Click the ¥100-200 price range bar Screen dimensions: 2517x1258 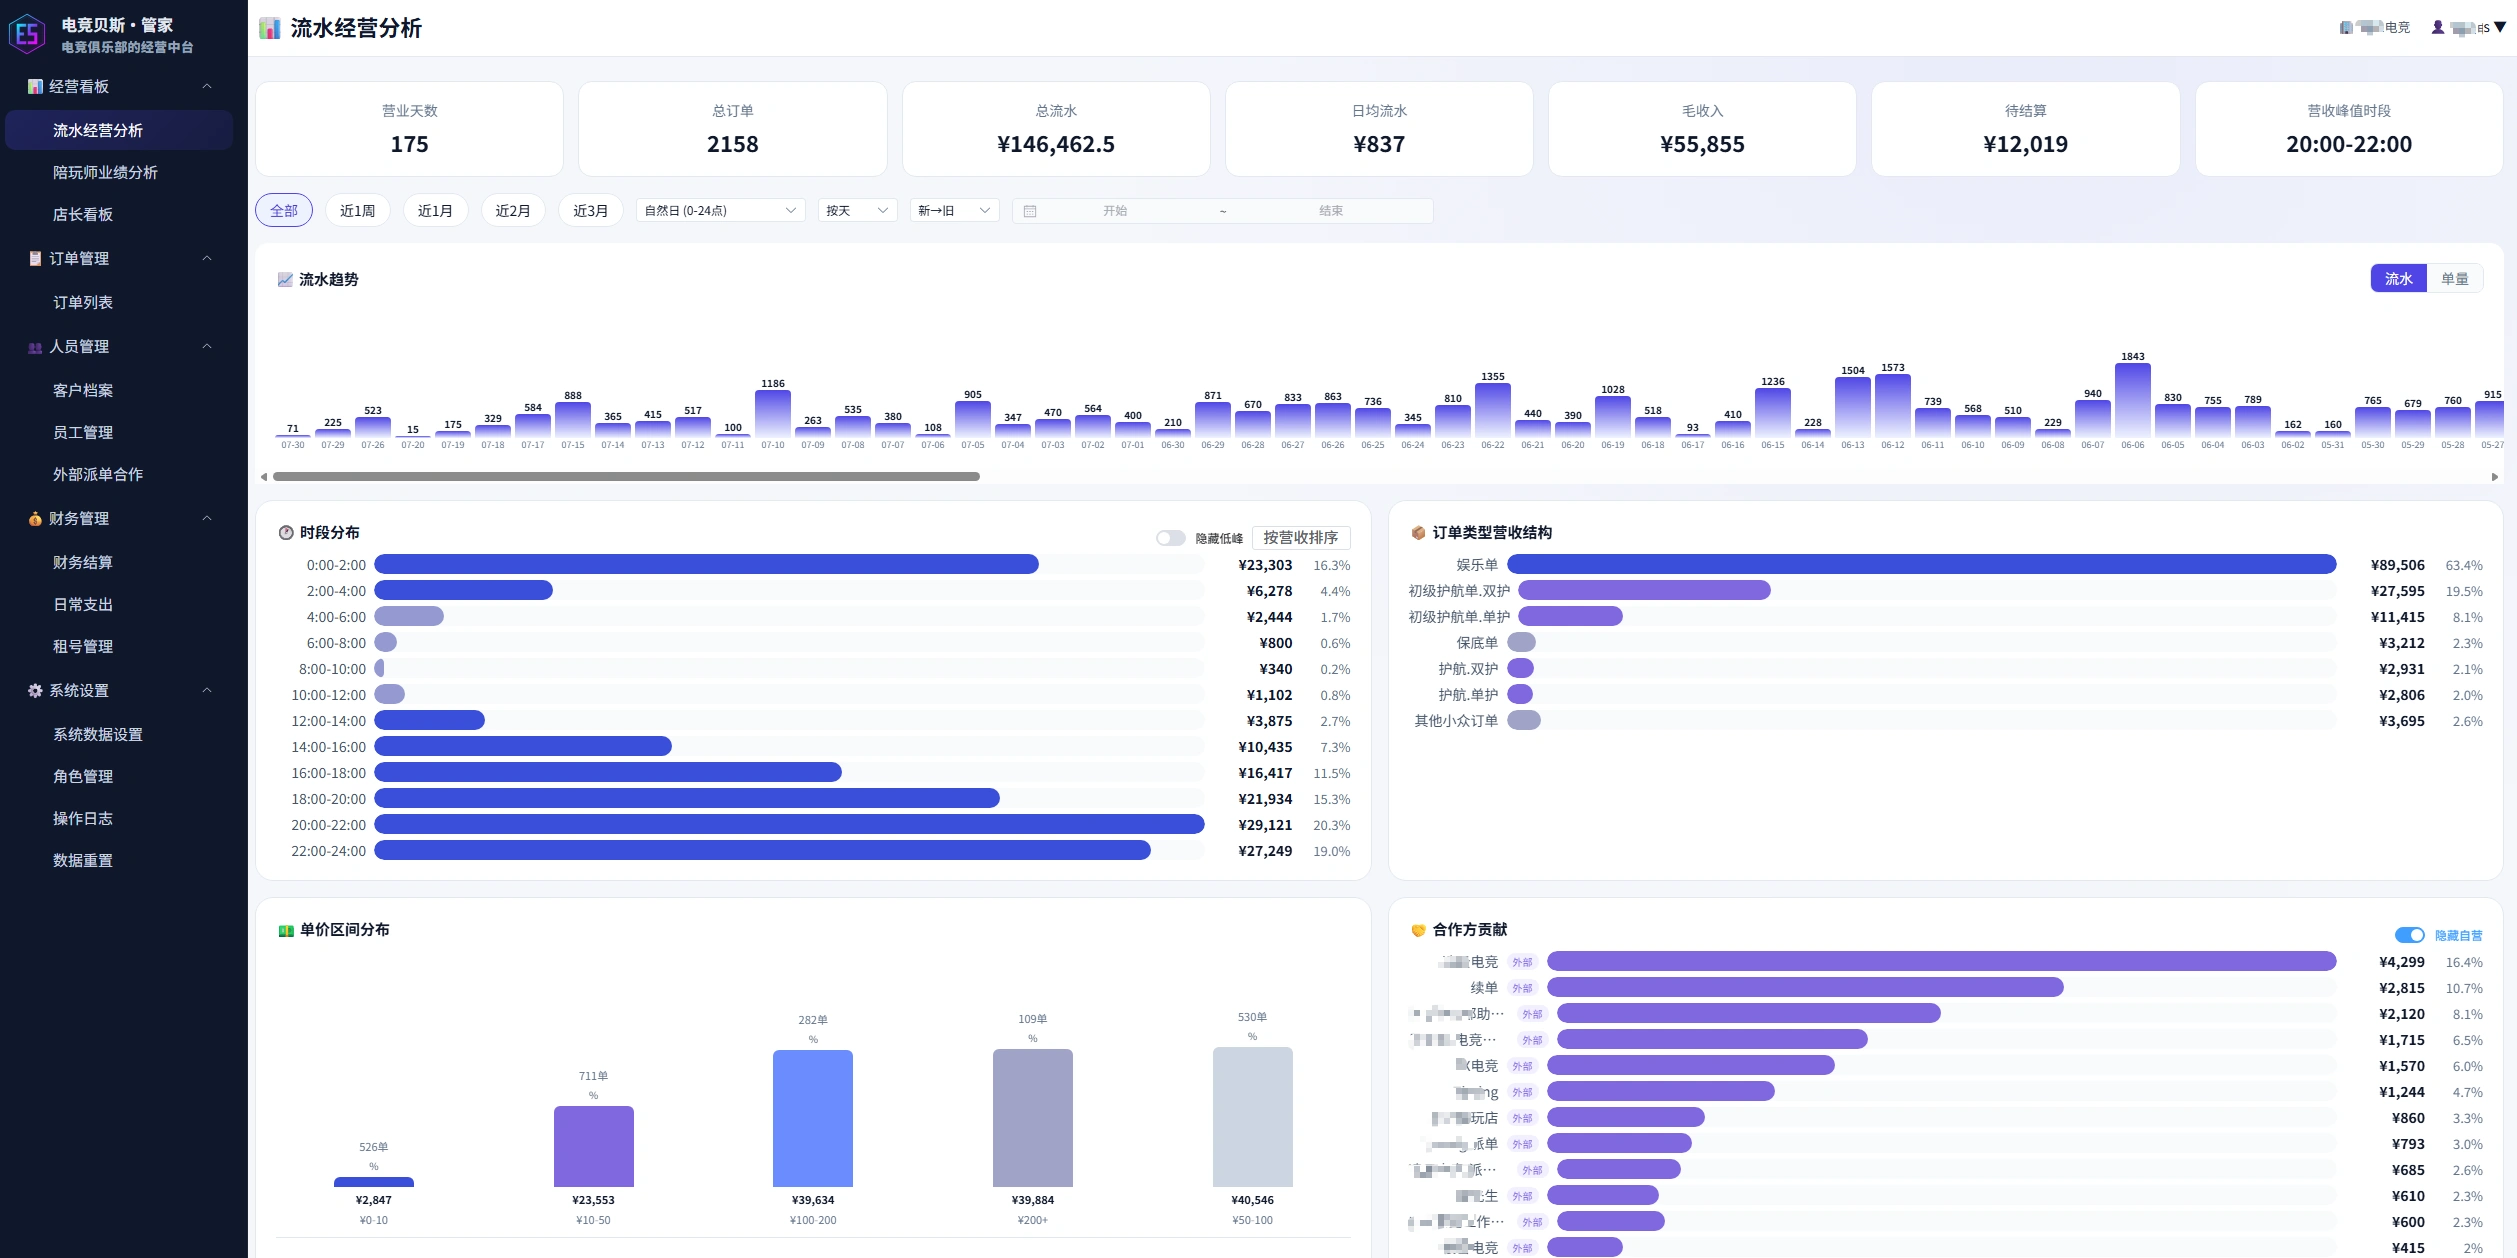click(x=813, y=1118)
